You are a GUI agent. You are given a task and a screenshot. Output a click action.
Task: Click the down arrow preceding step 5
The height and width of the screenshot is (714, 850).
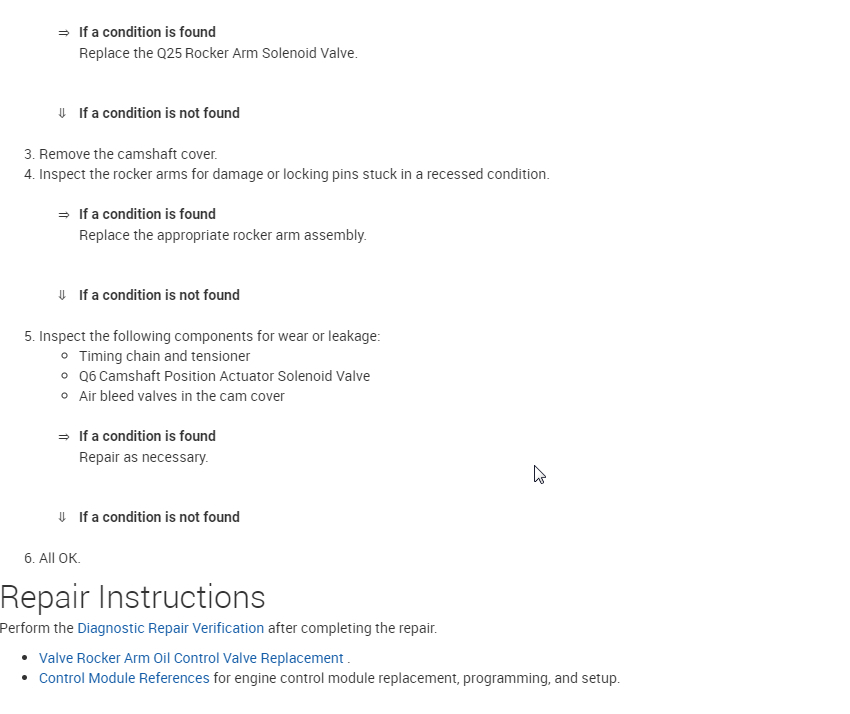coord(62,296)
